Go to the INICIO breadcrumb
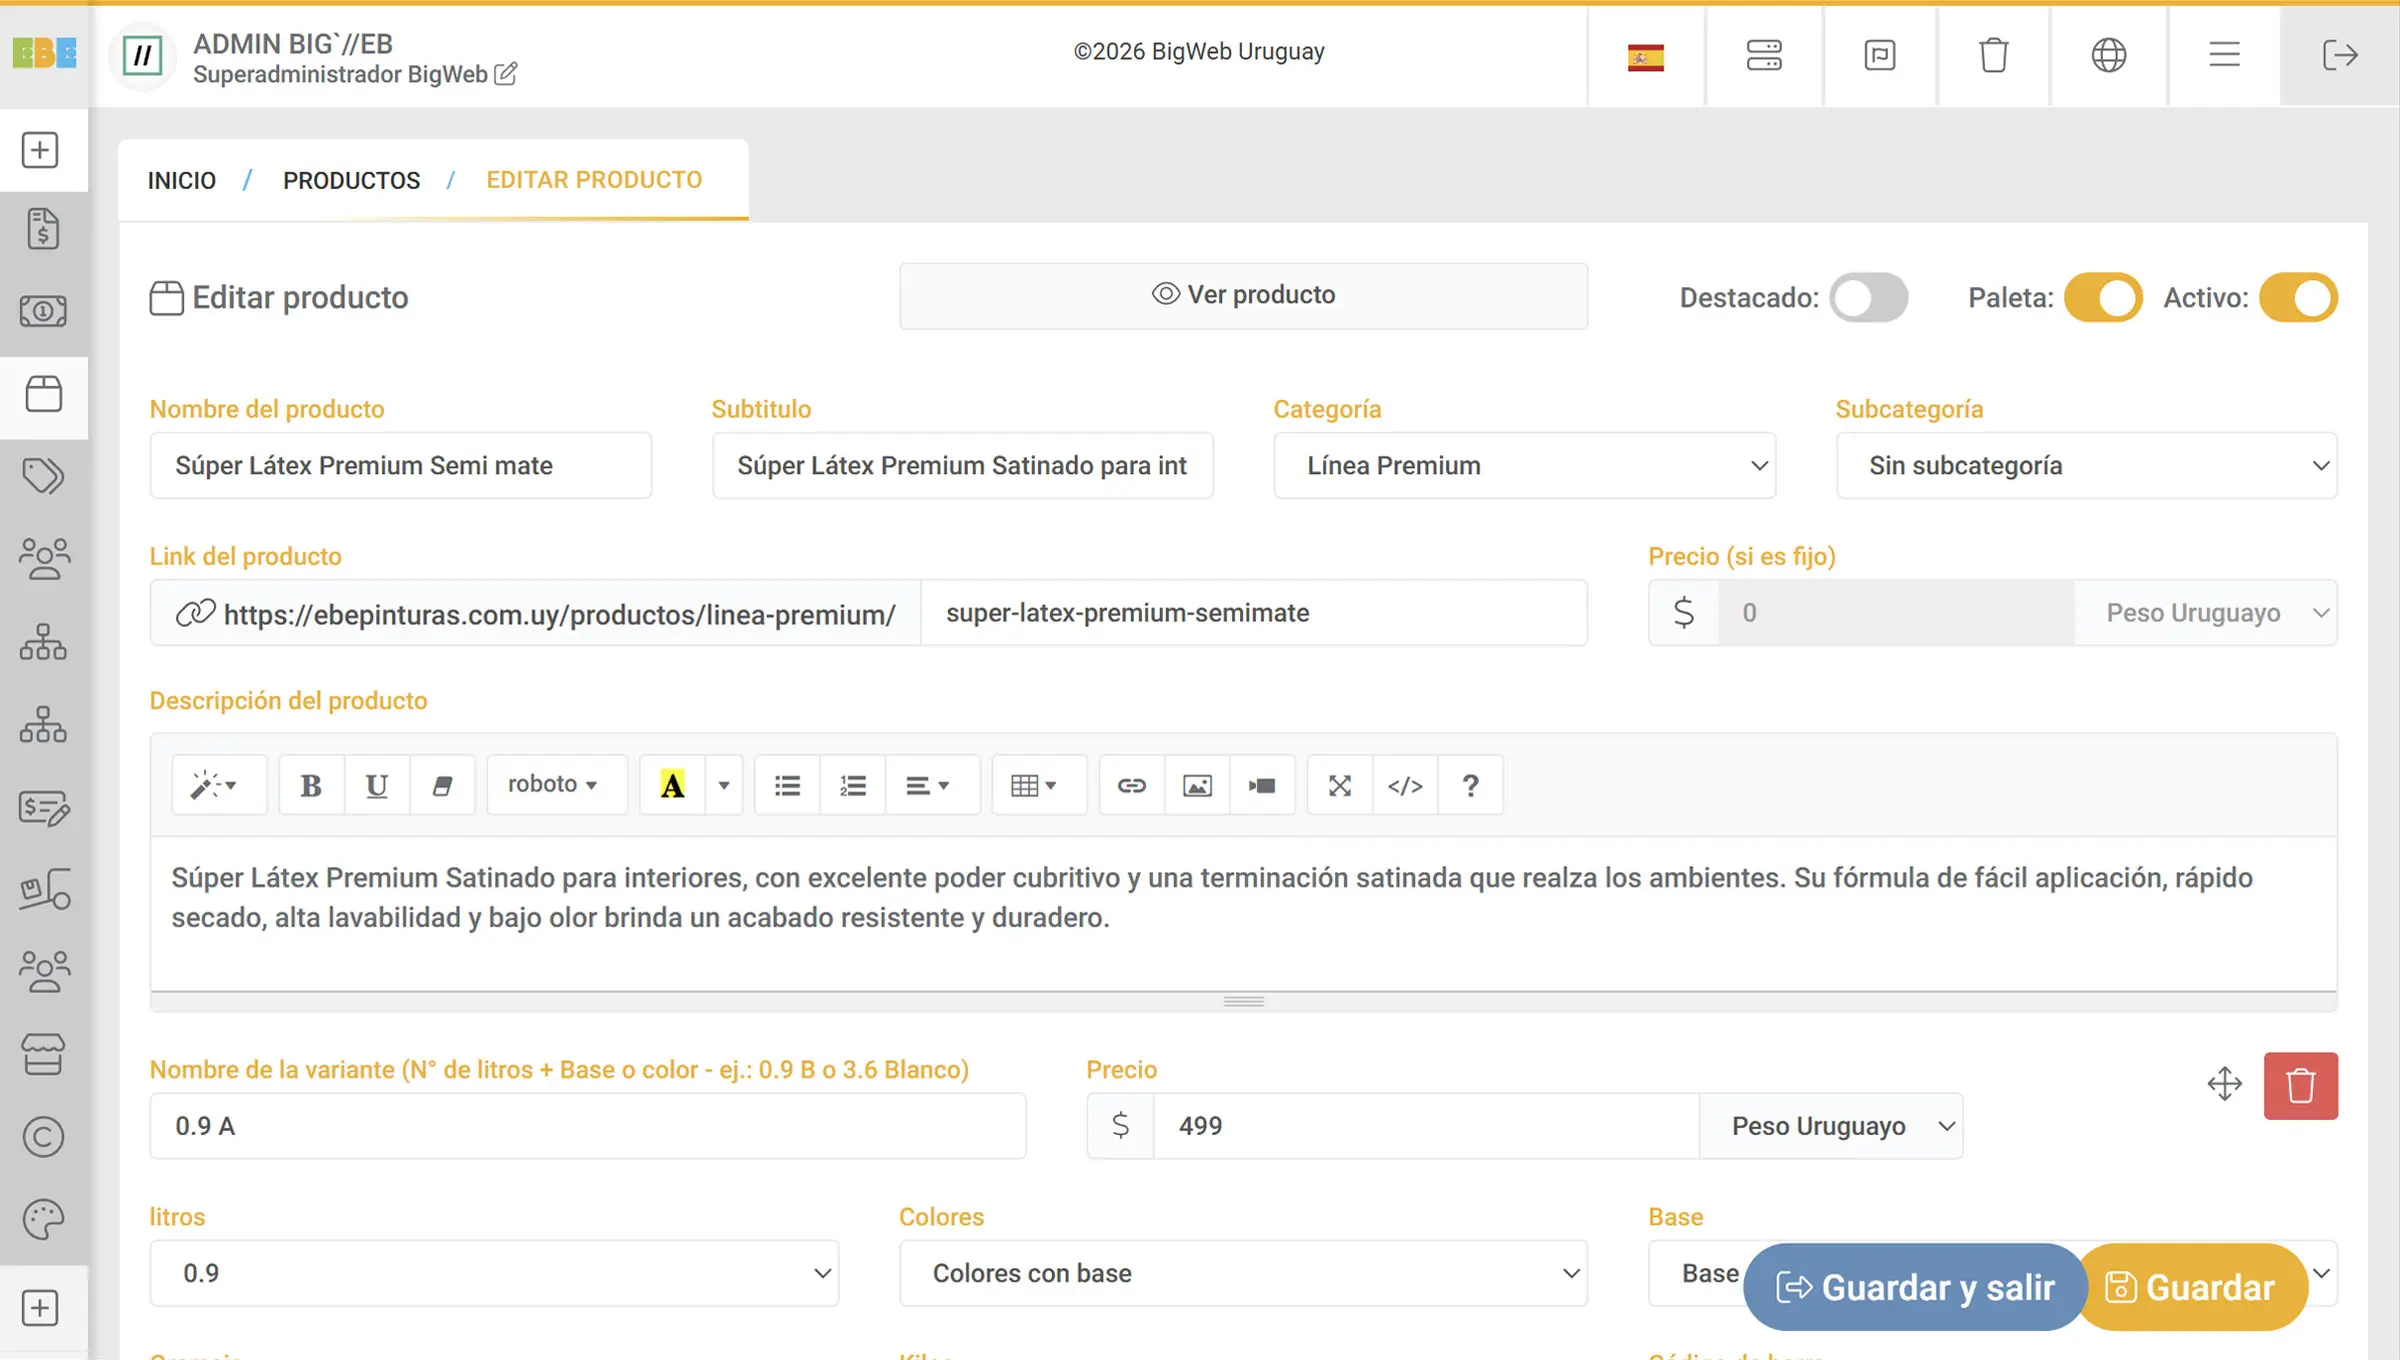Screen dimensions: 2400x1360 click(x=182, y=181)
